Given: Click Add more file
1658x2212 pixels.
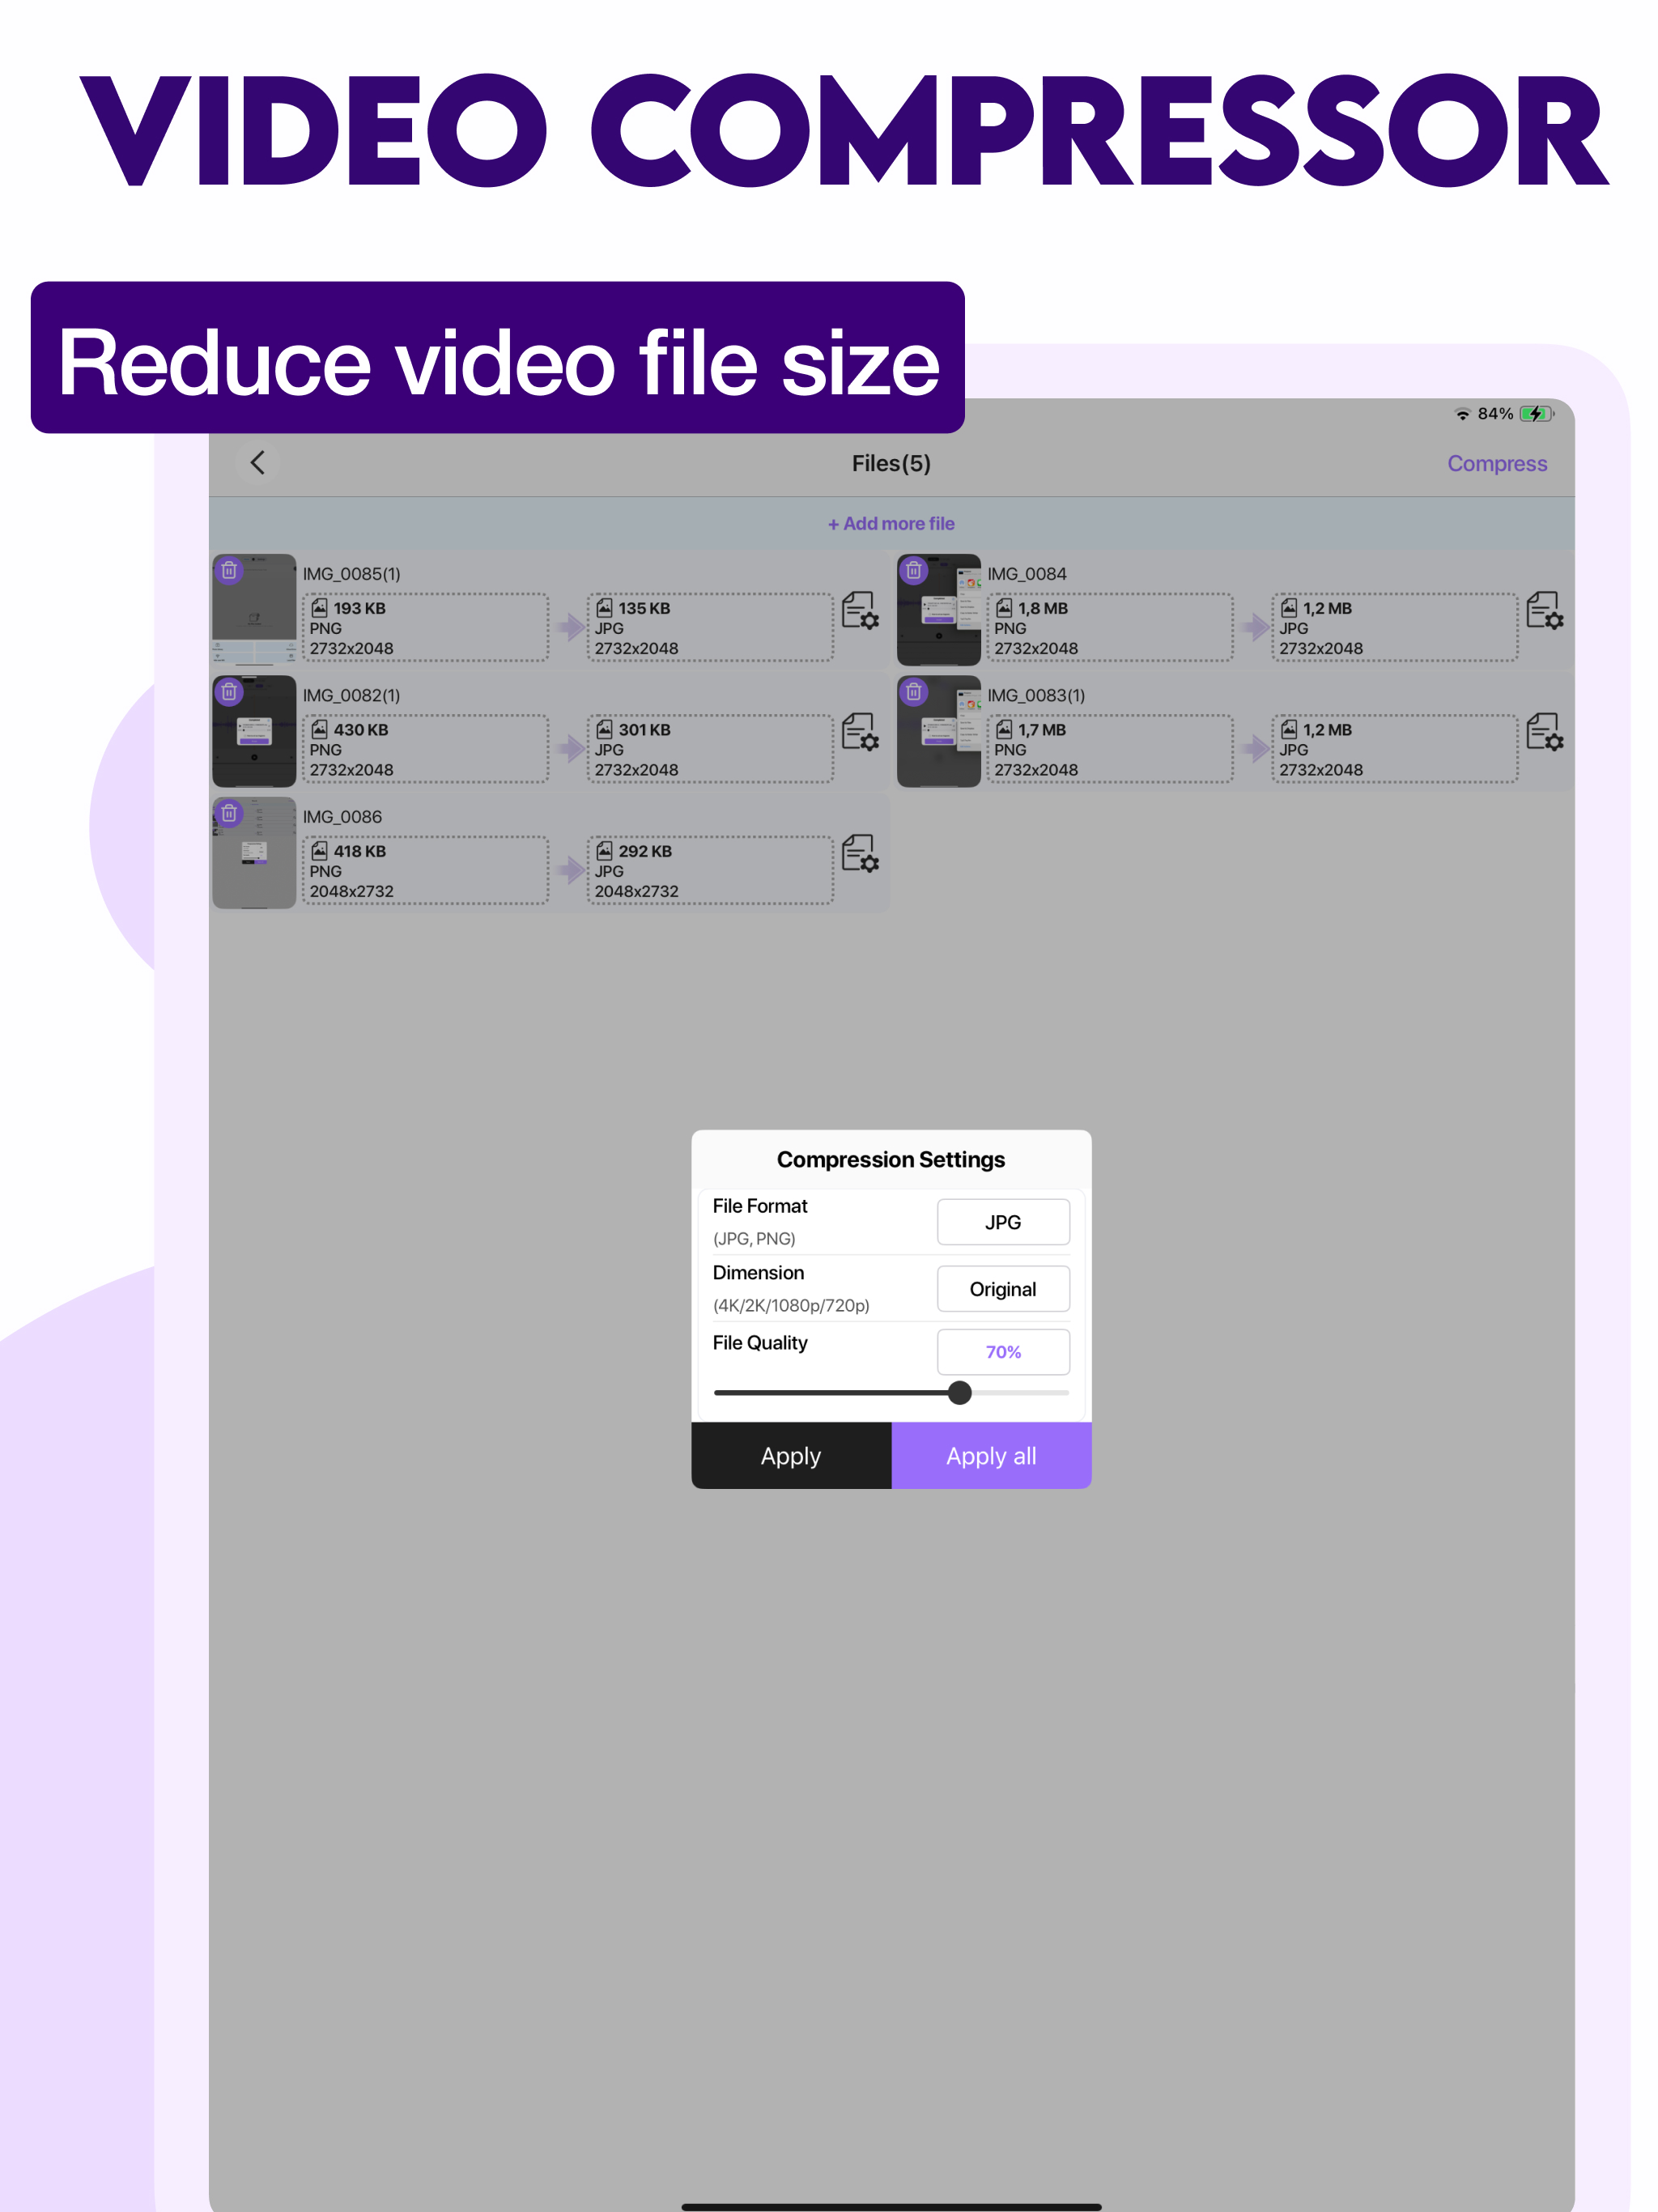Looking at the screenshot, I should (890, 523).
